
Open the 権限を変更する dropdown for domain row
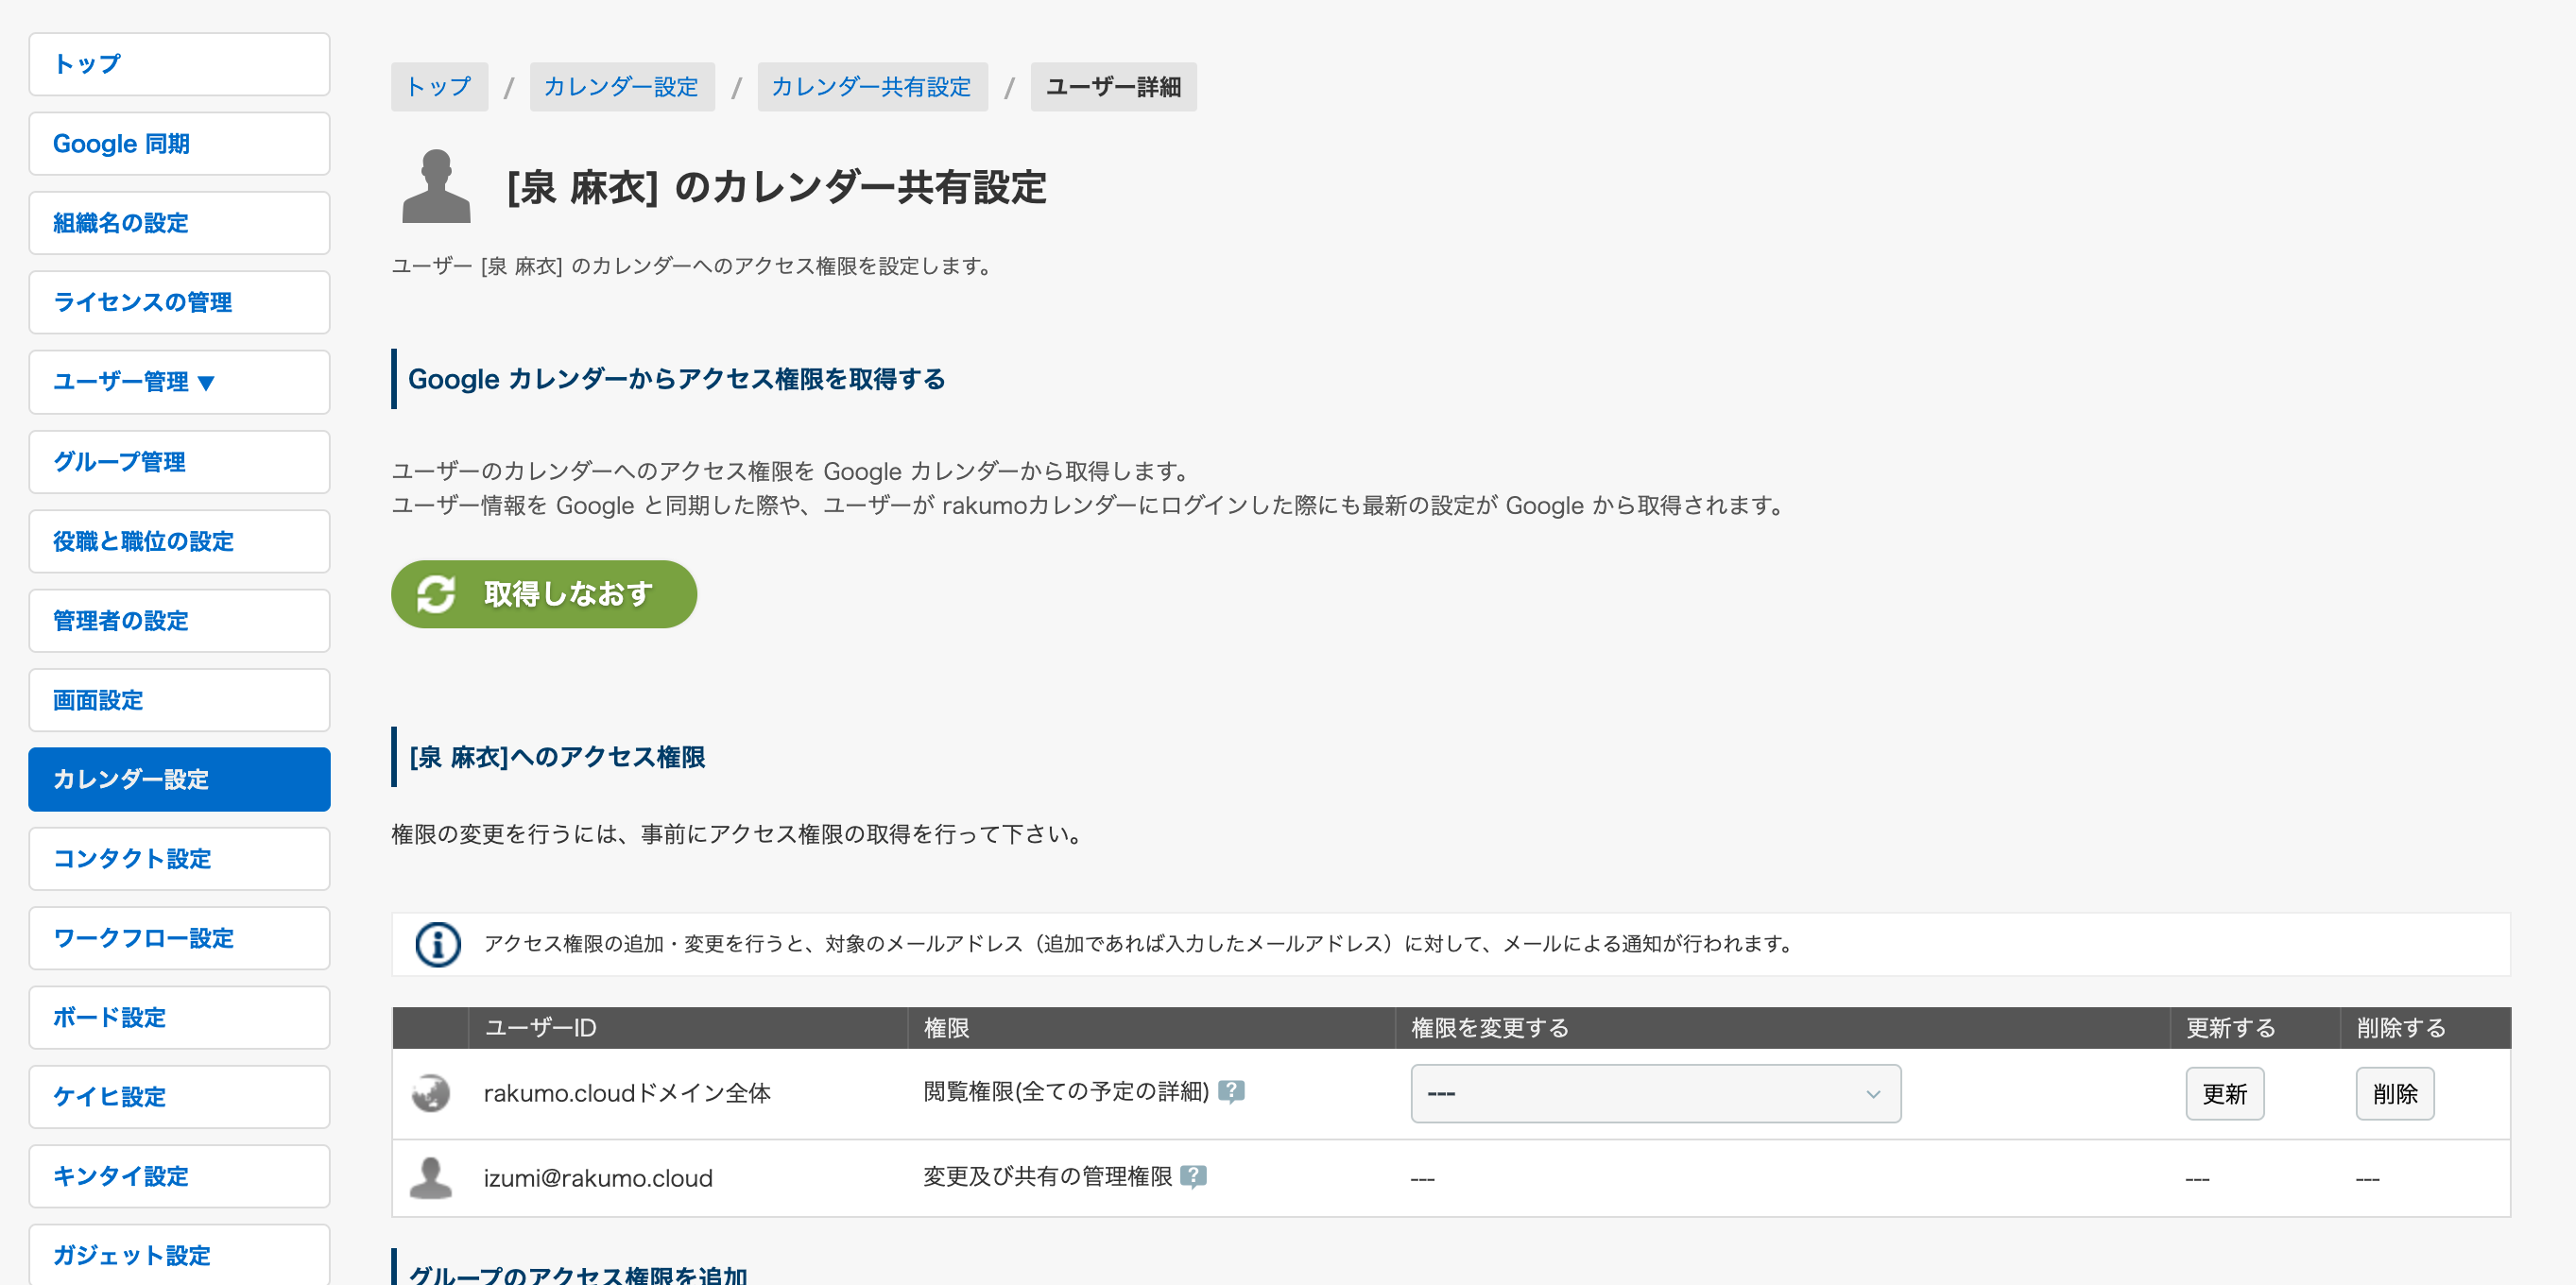1655,1093
